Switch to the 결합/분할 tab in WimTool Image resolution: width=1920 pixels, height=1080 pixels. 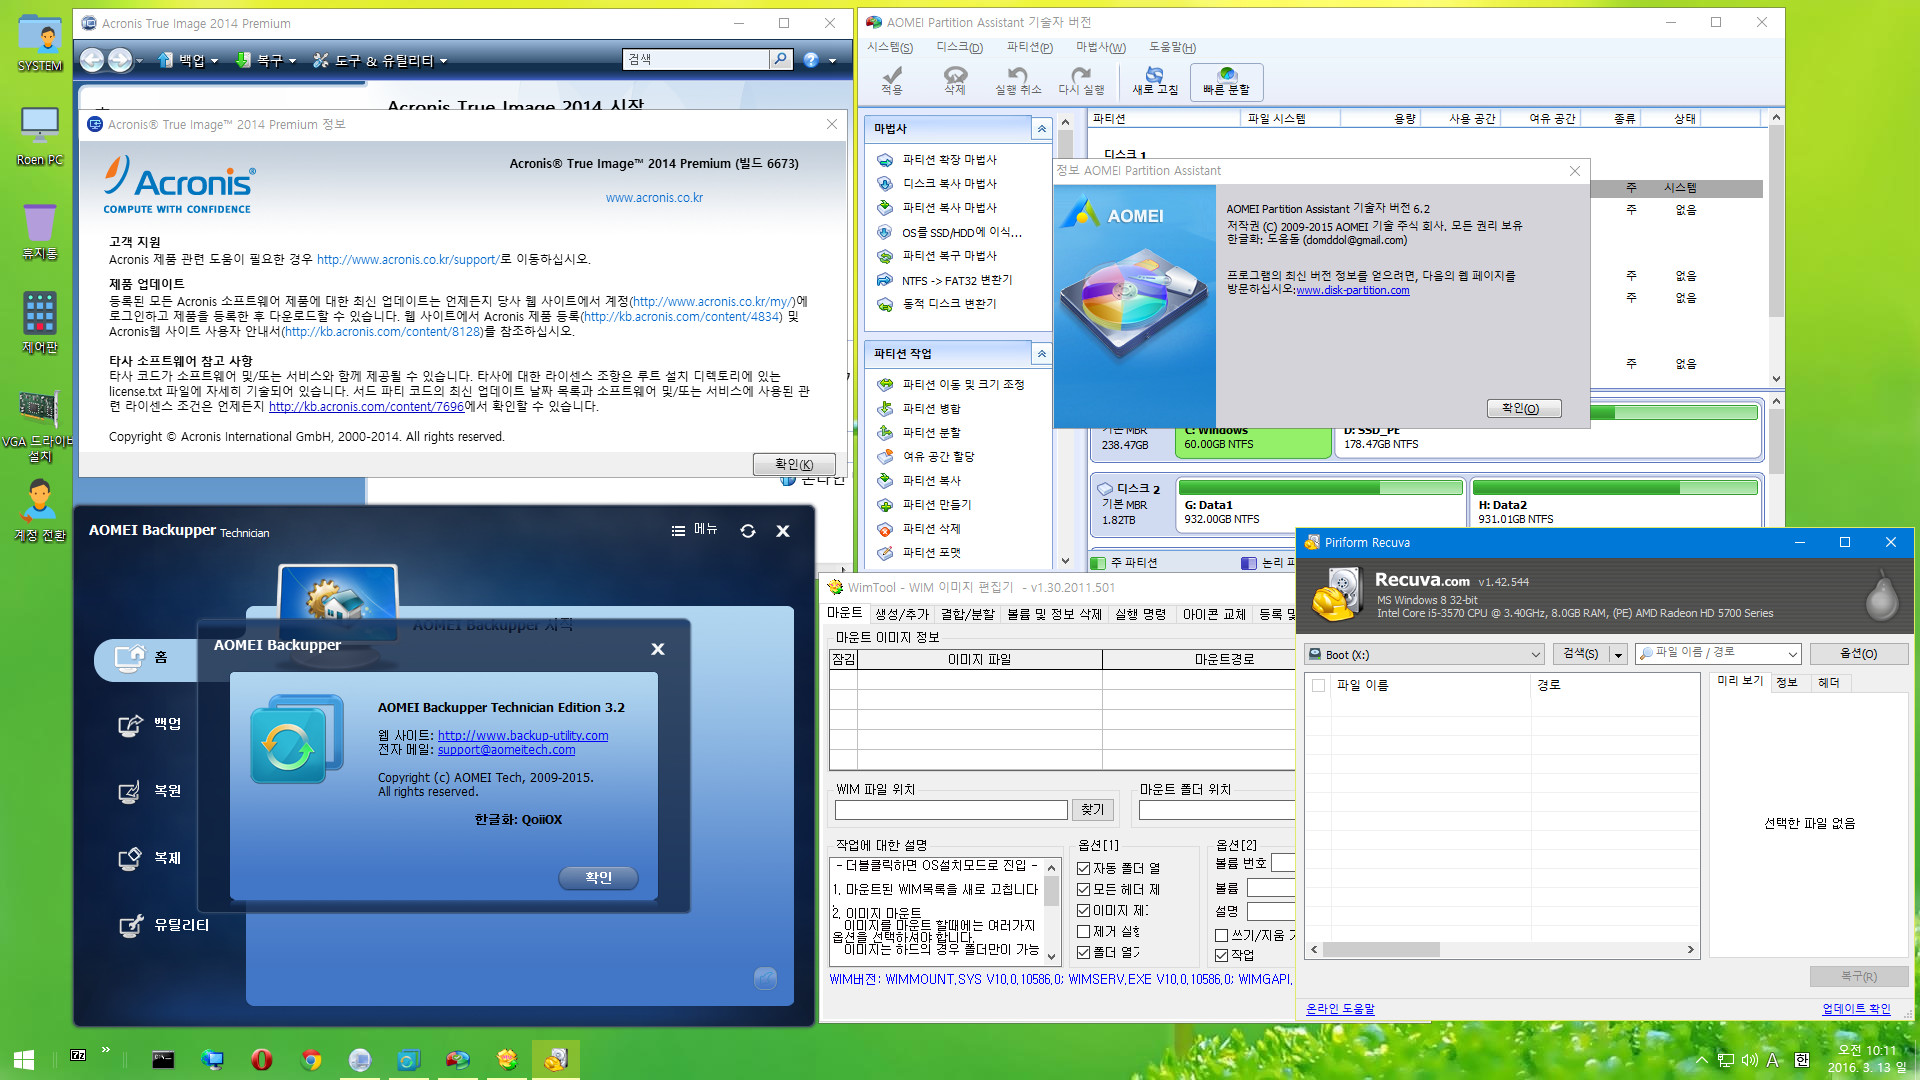(968, 614)
